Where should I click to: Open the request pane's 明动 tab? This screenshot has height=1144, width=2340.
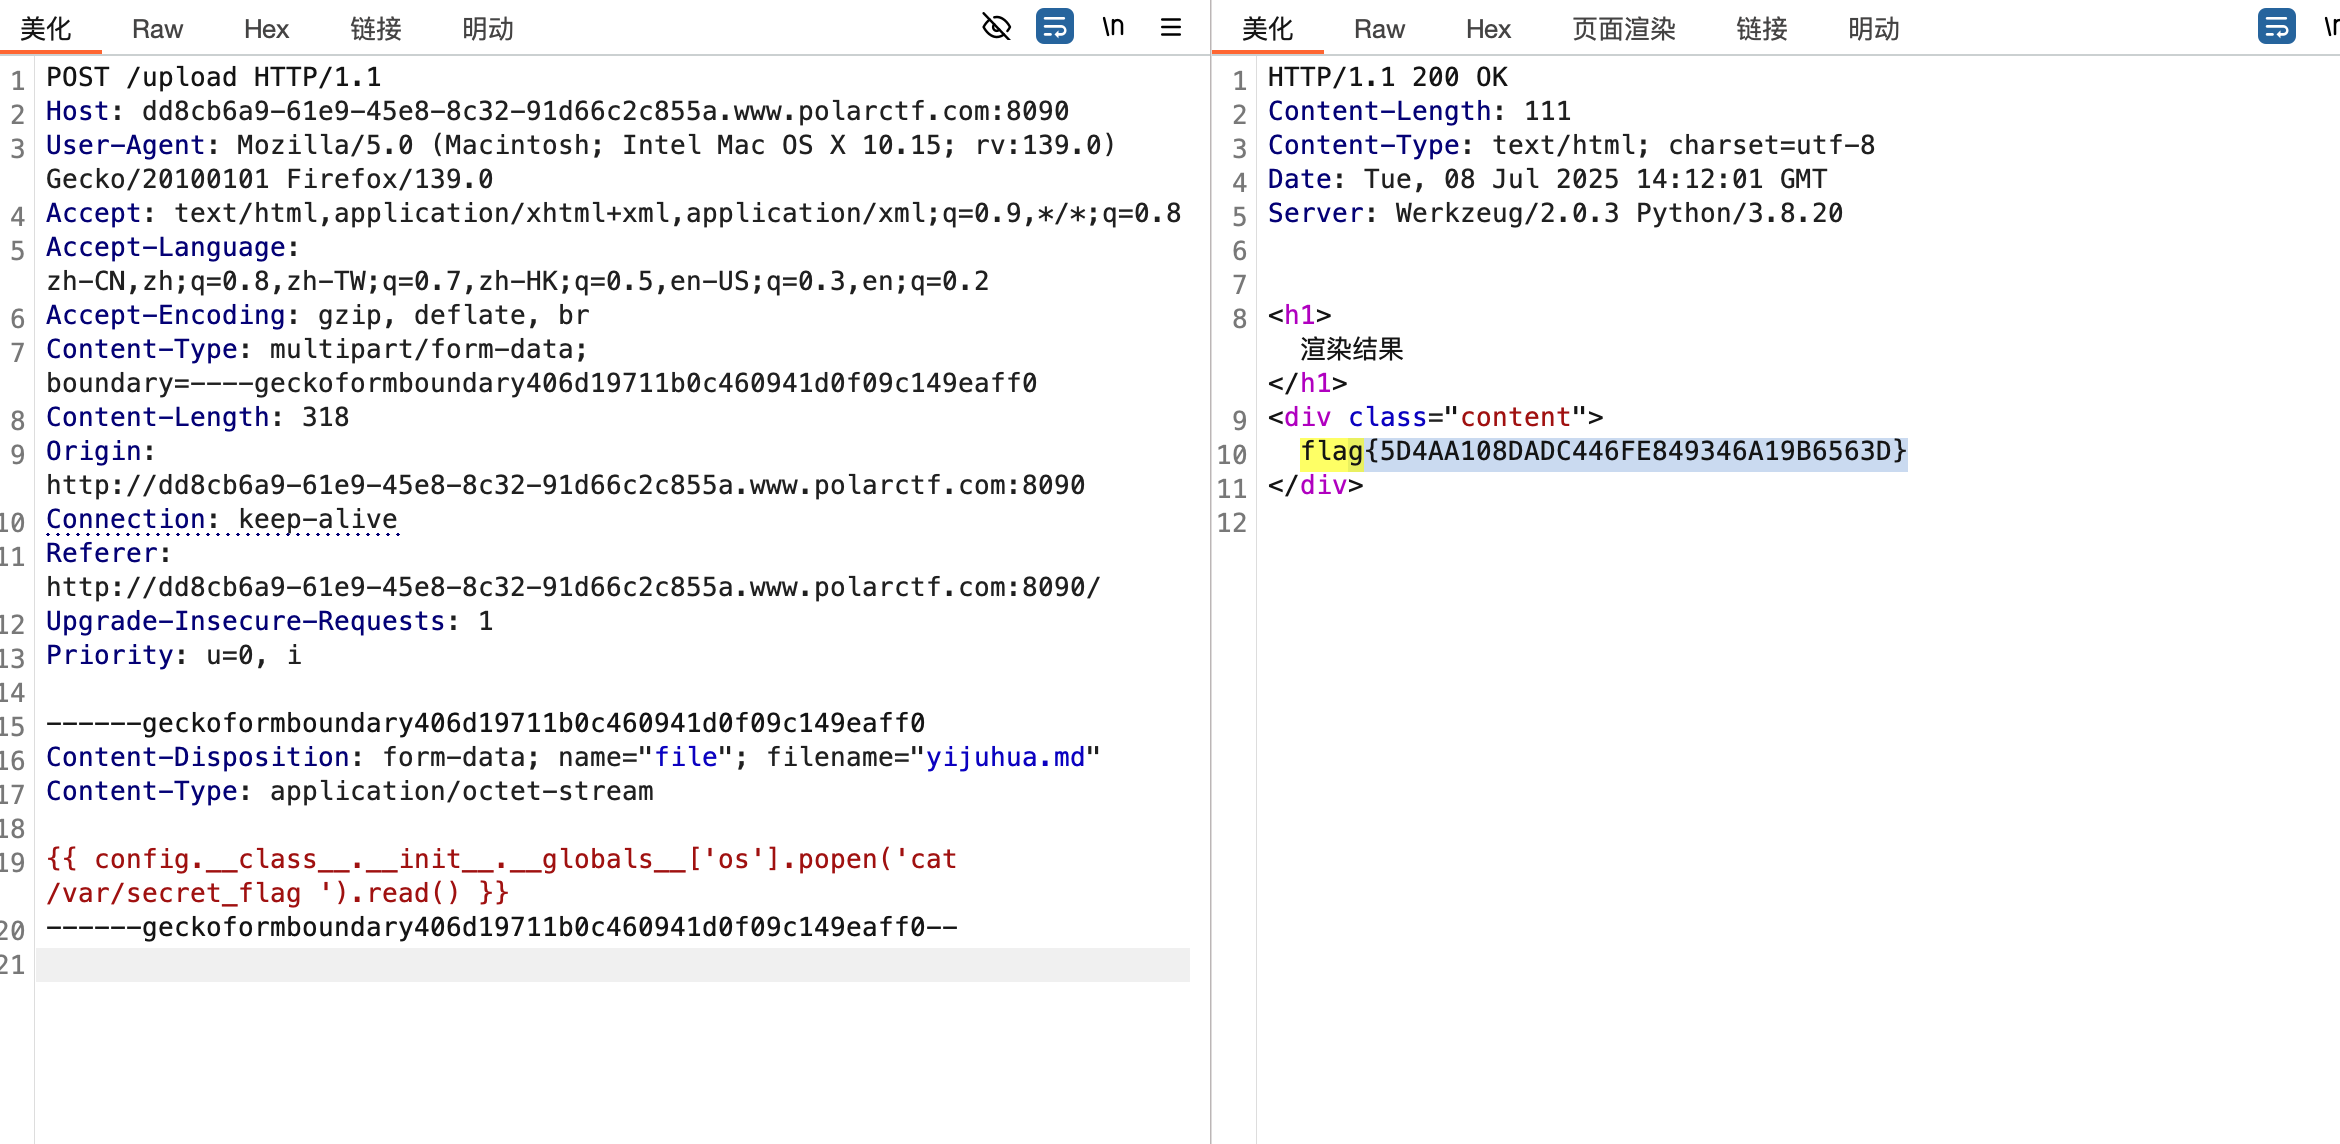488,29
